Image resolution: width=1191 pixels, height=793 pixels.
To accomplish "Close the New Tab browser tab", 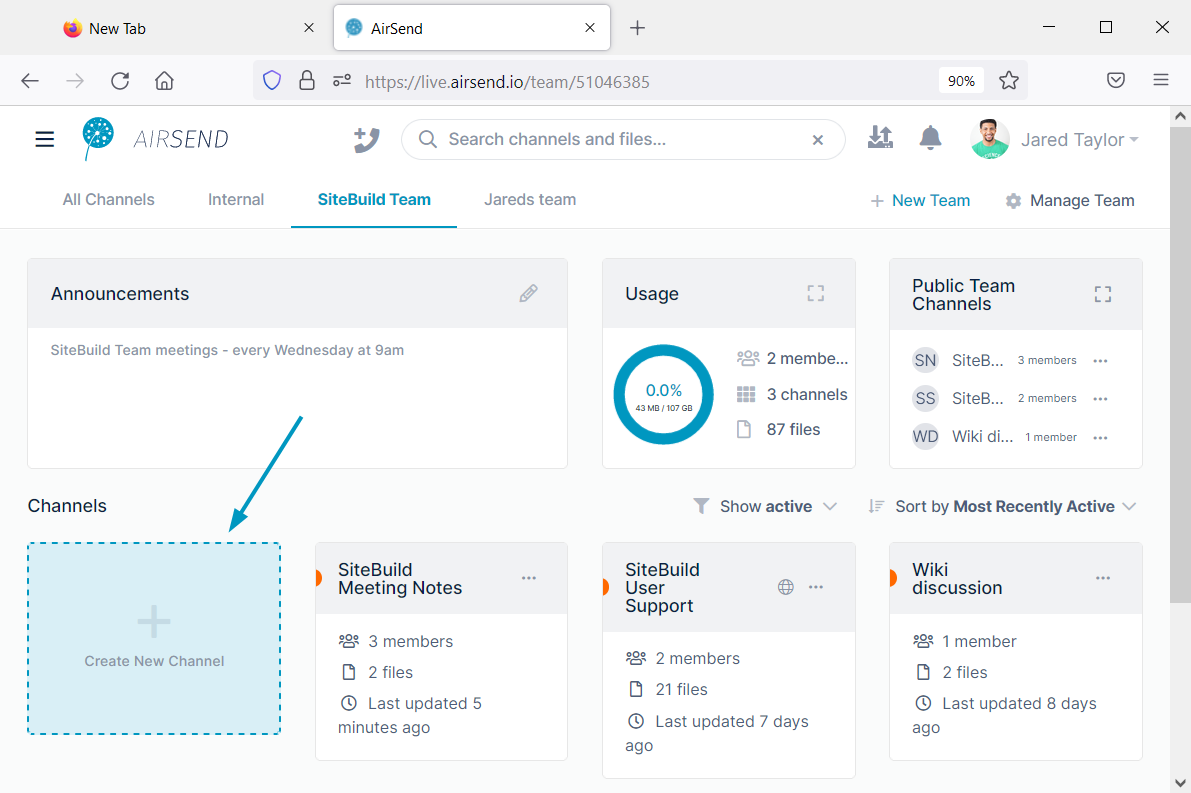I will tap(309, 28).
